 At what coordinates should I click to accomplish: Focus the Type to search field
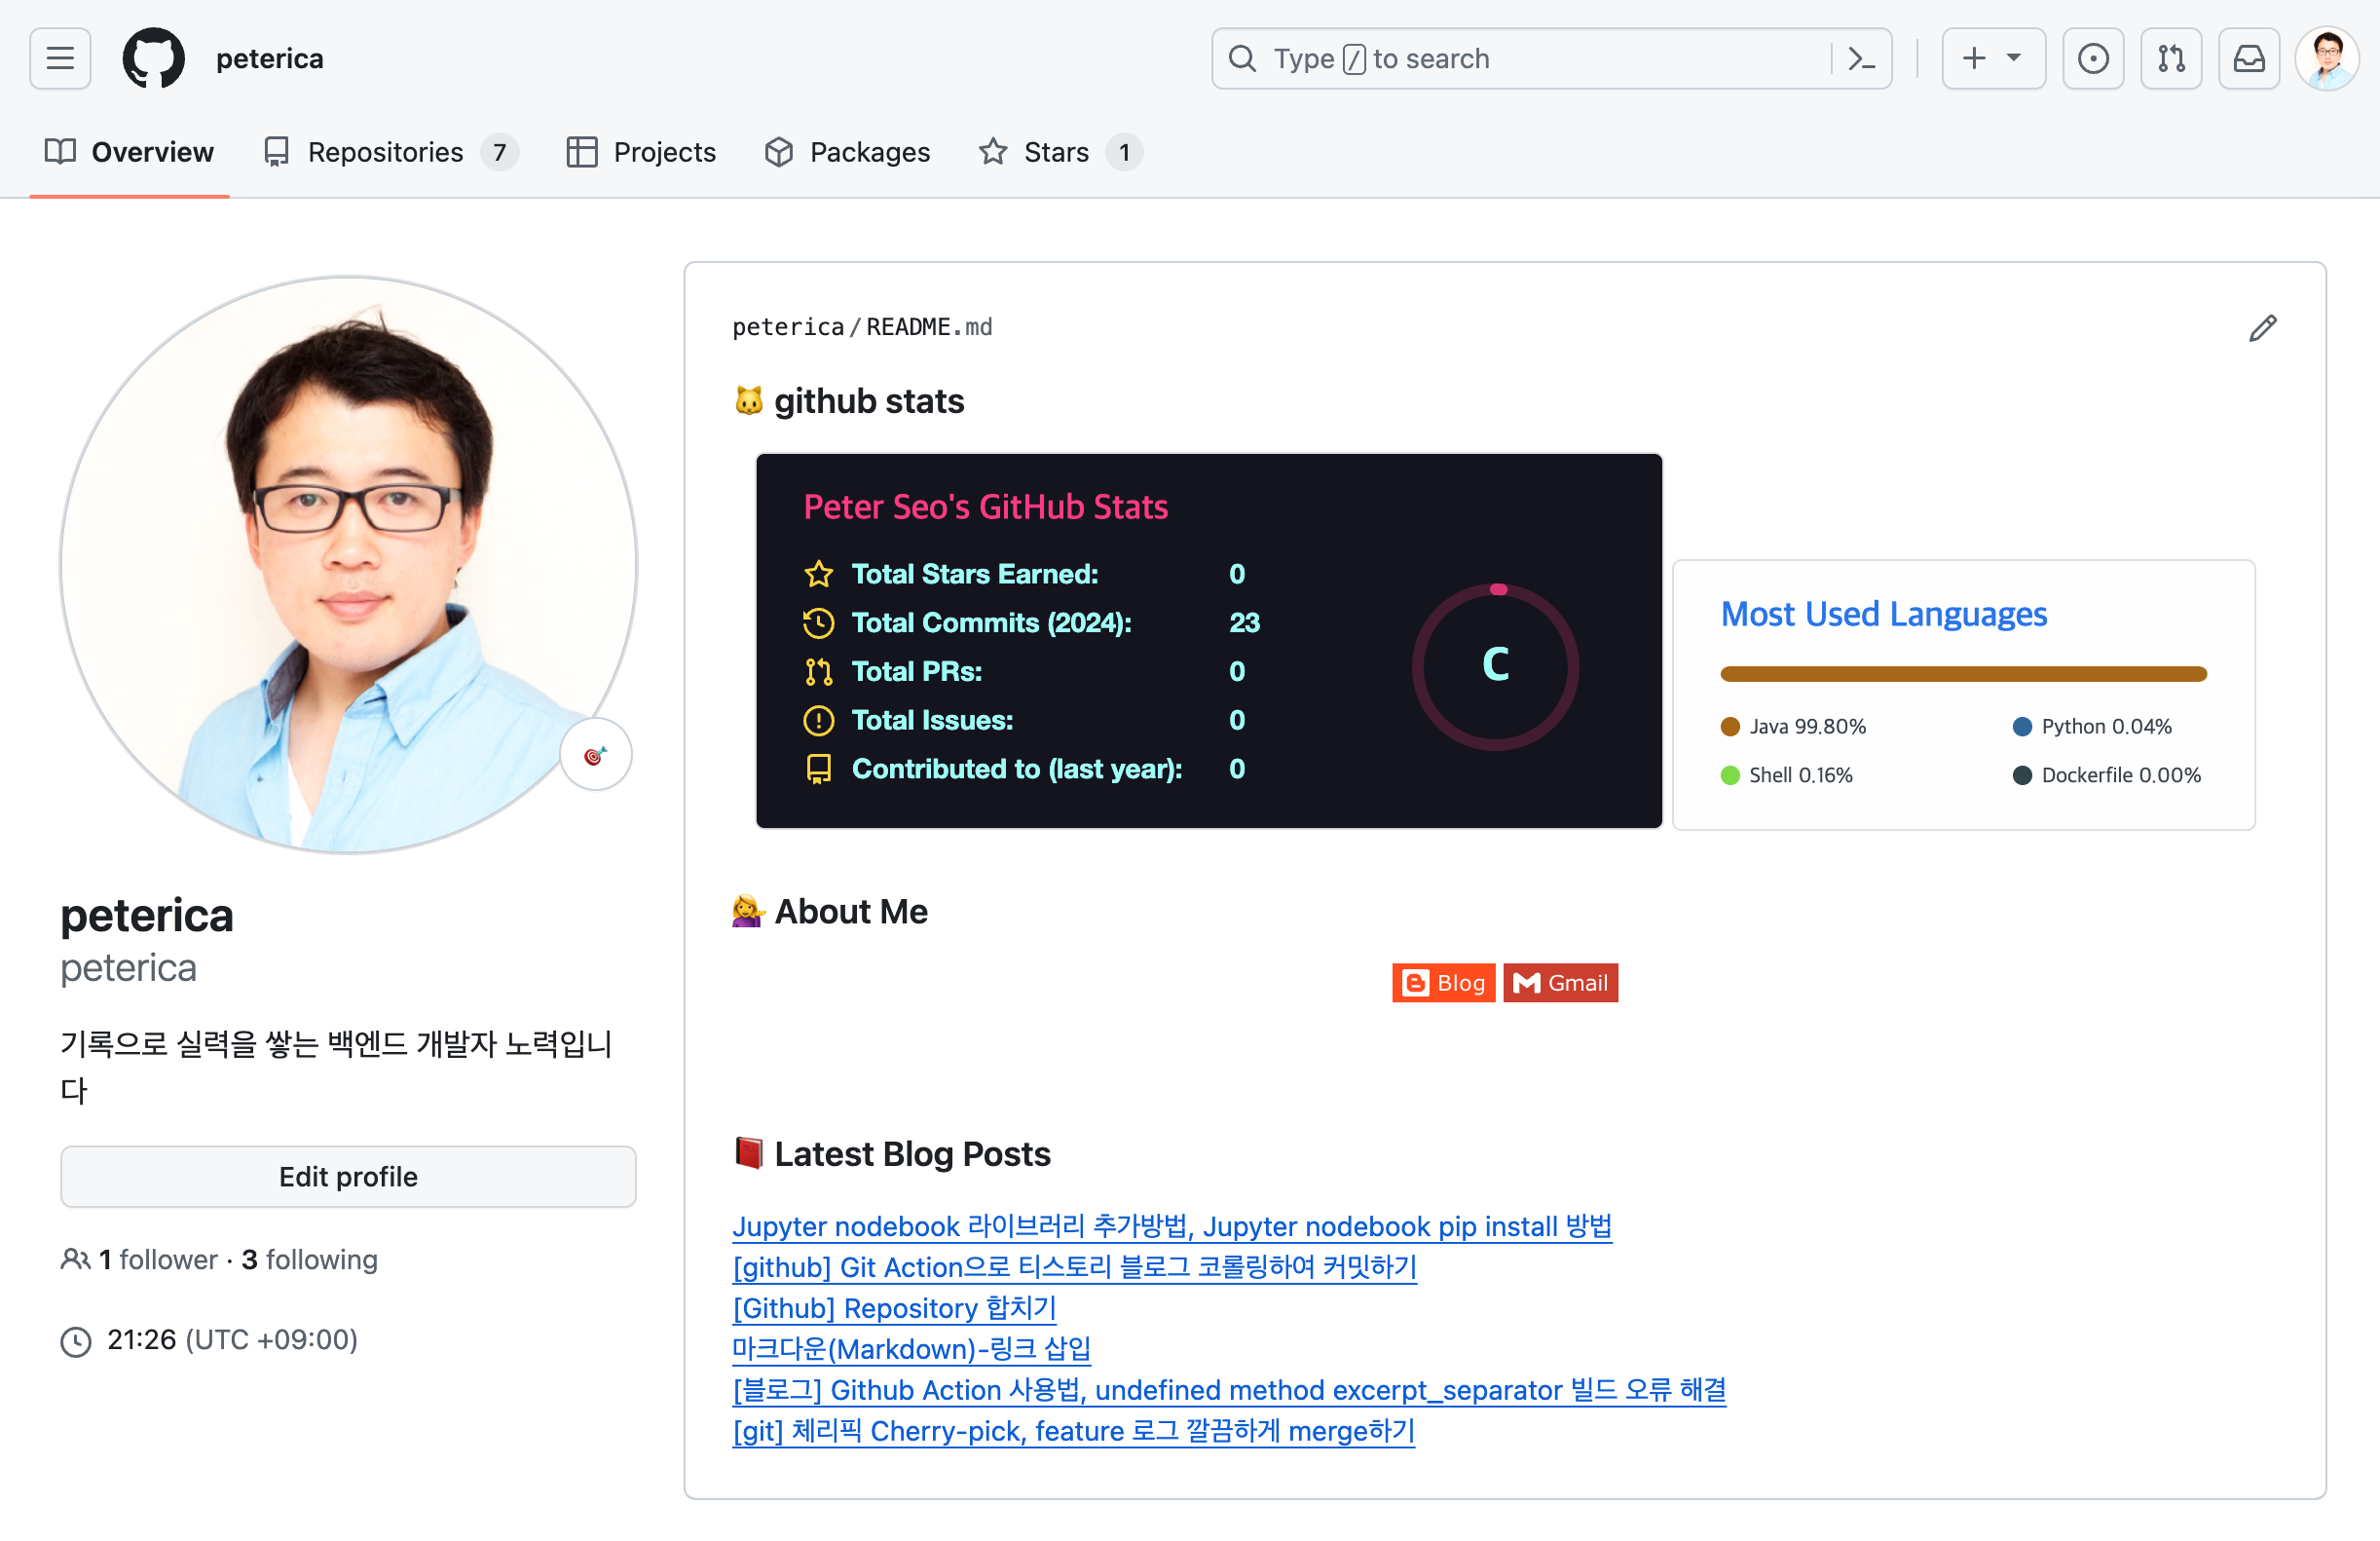(x=1520, y=59)
